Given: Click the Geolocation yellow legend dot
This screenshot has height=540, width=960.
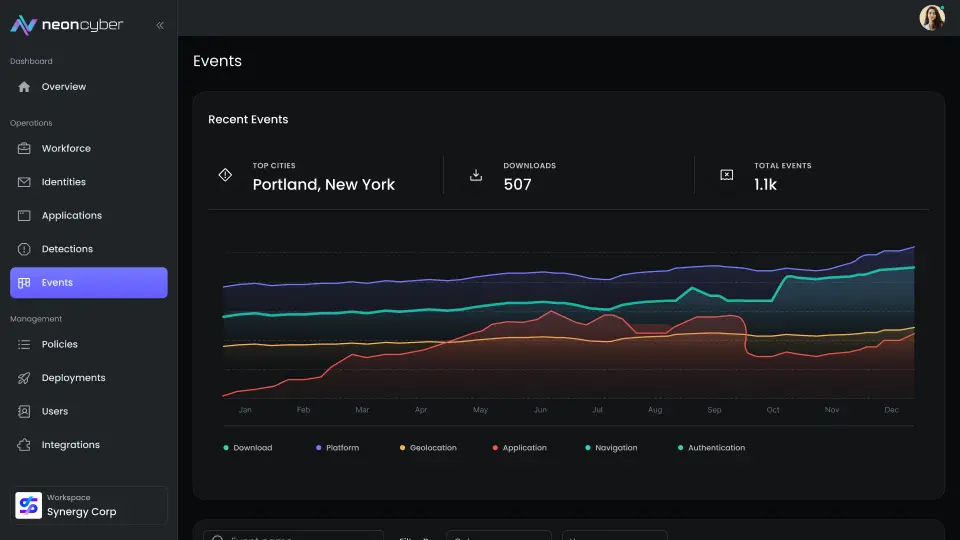Looking at the screenshot, I should [403, 448].
